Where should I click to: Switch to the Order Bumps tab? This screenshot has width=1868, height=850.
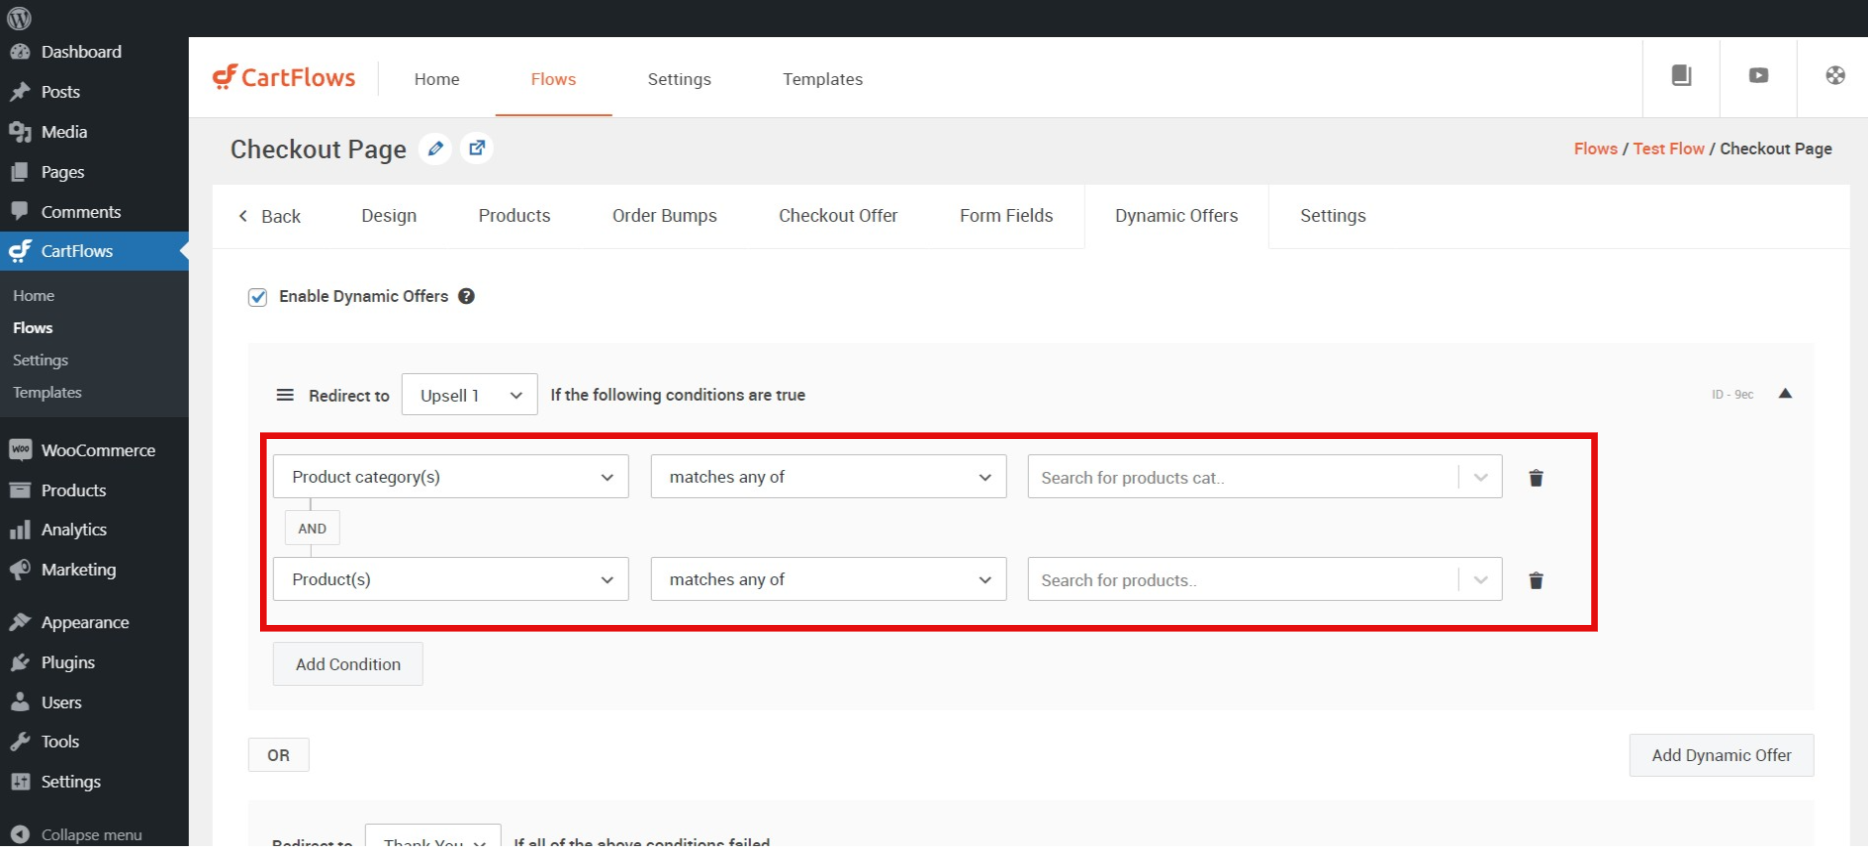point(664,216)
